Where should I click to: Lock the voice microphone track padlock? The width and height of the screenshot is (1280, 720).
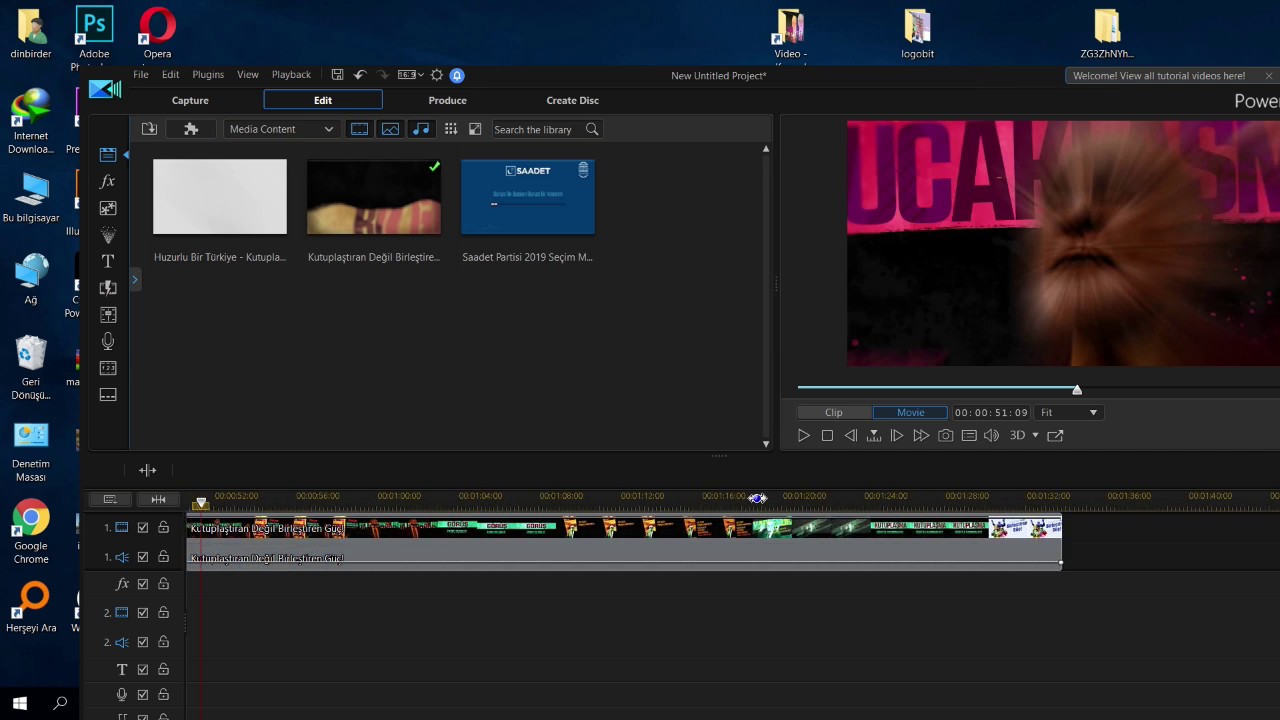click(163, 695)
